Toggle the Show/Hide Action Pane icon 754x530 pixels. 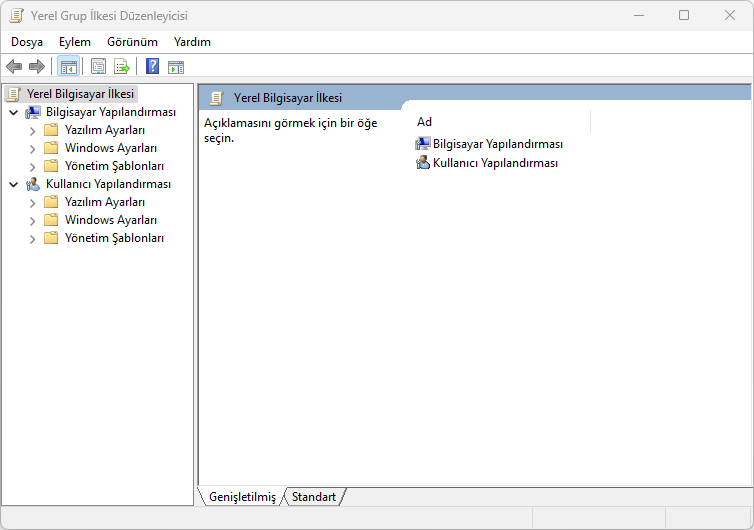coord(176,67)
